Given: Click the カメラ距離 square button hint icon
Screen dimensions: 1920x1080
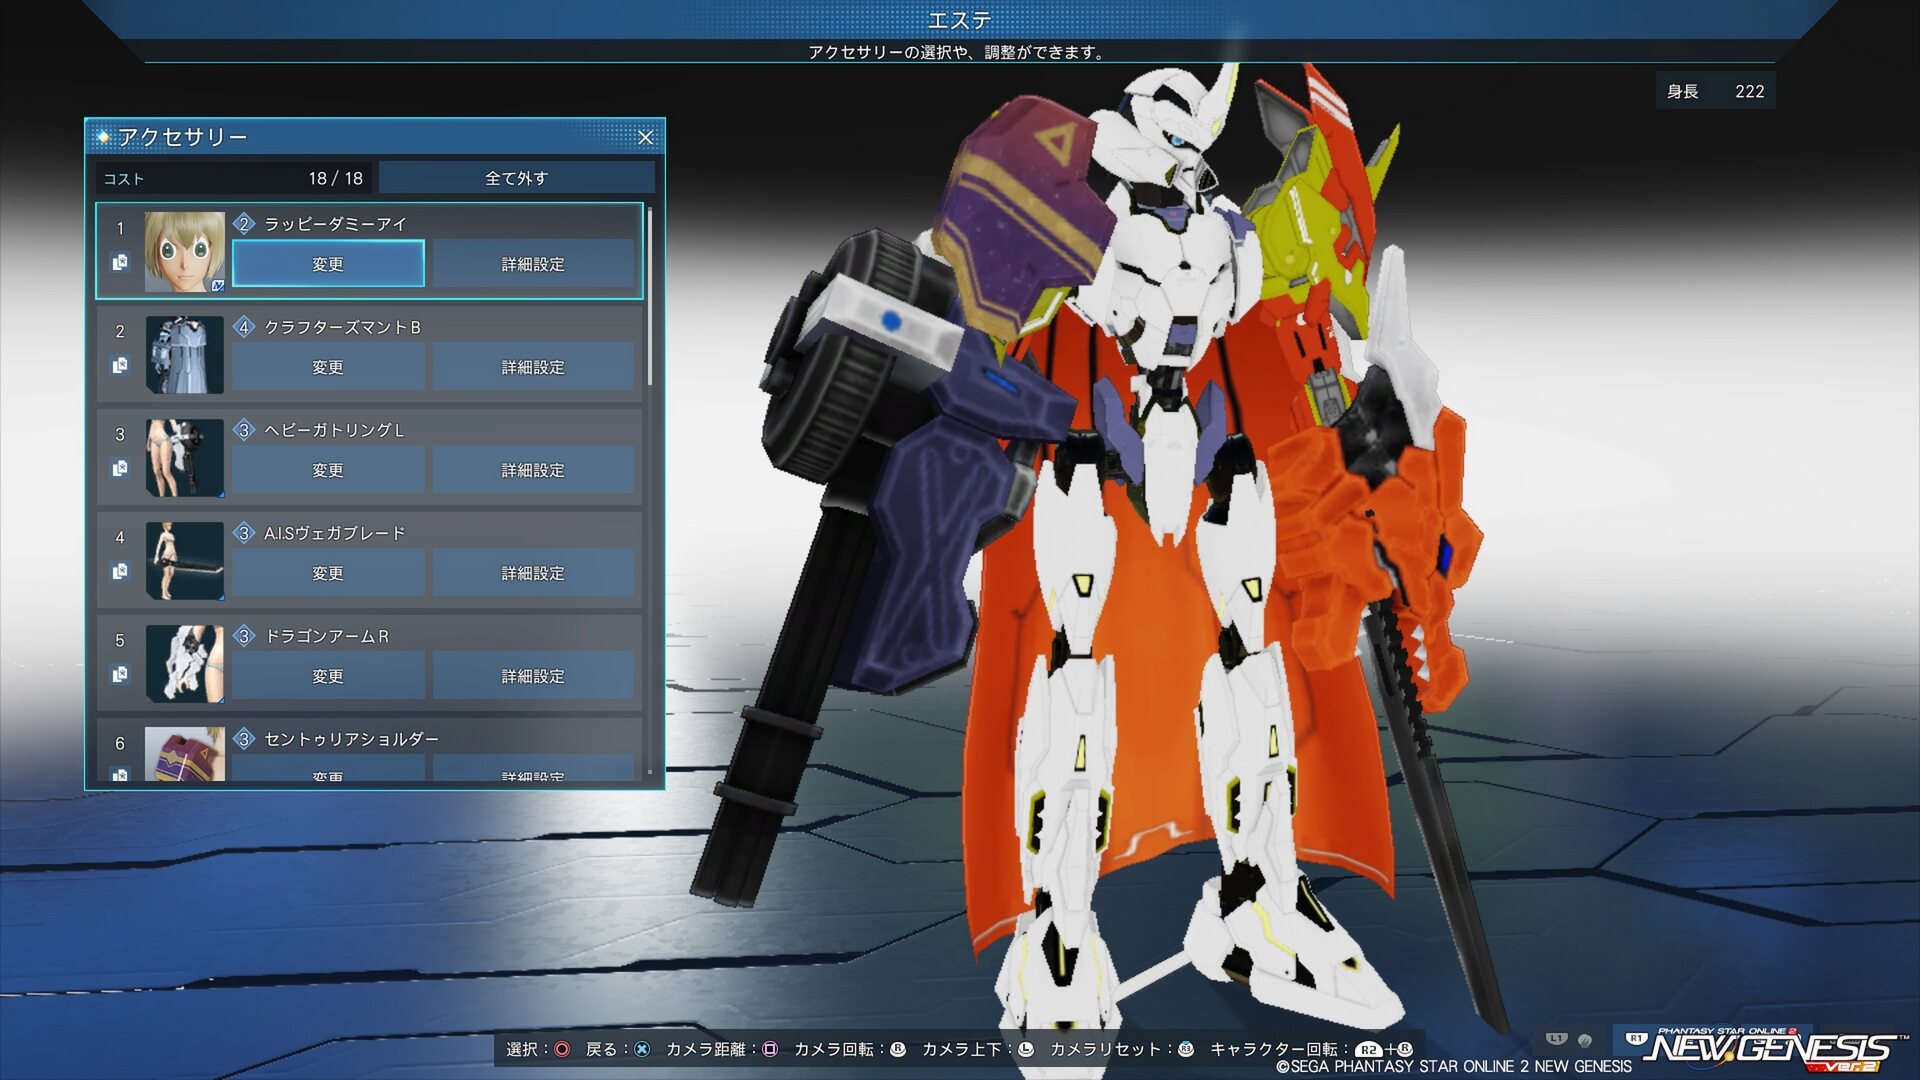Looking at the screenshot, I should pyautogui.click(x=770, y=1049).
